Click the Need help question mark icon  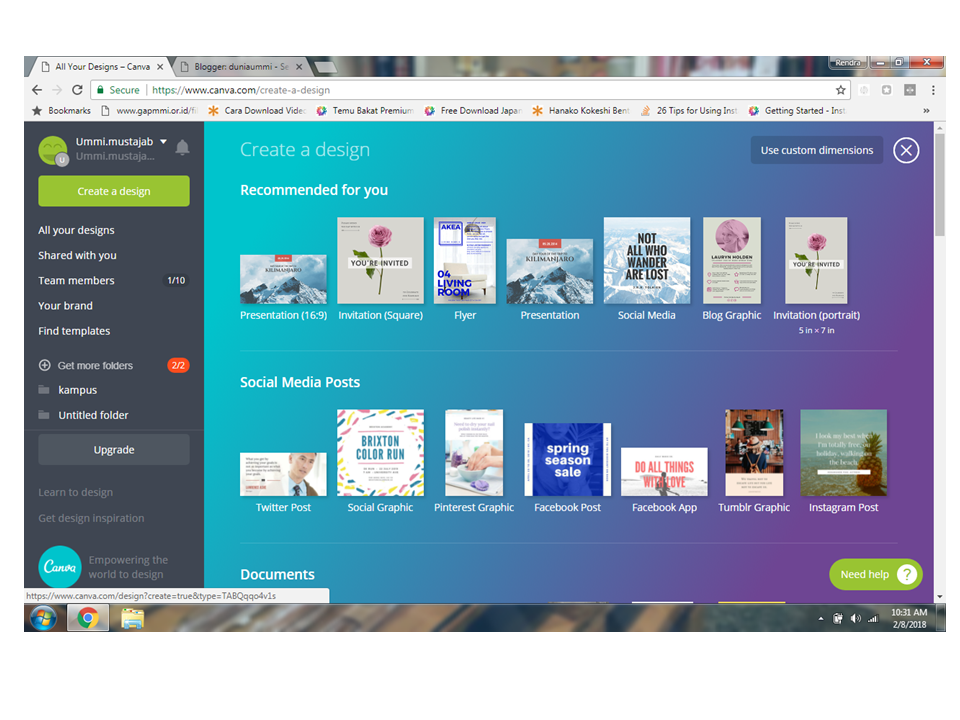tap(907, 574)
